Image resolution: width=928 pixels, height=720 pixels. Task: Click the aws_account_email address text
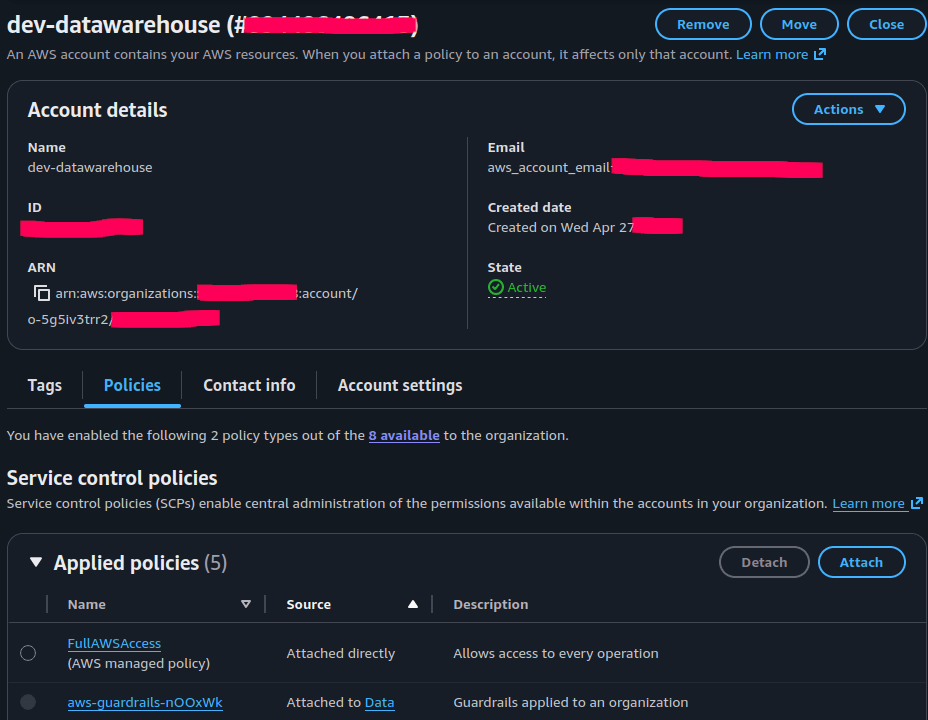click(x=549, y=167)
